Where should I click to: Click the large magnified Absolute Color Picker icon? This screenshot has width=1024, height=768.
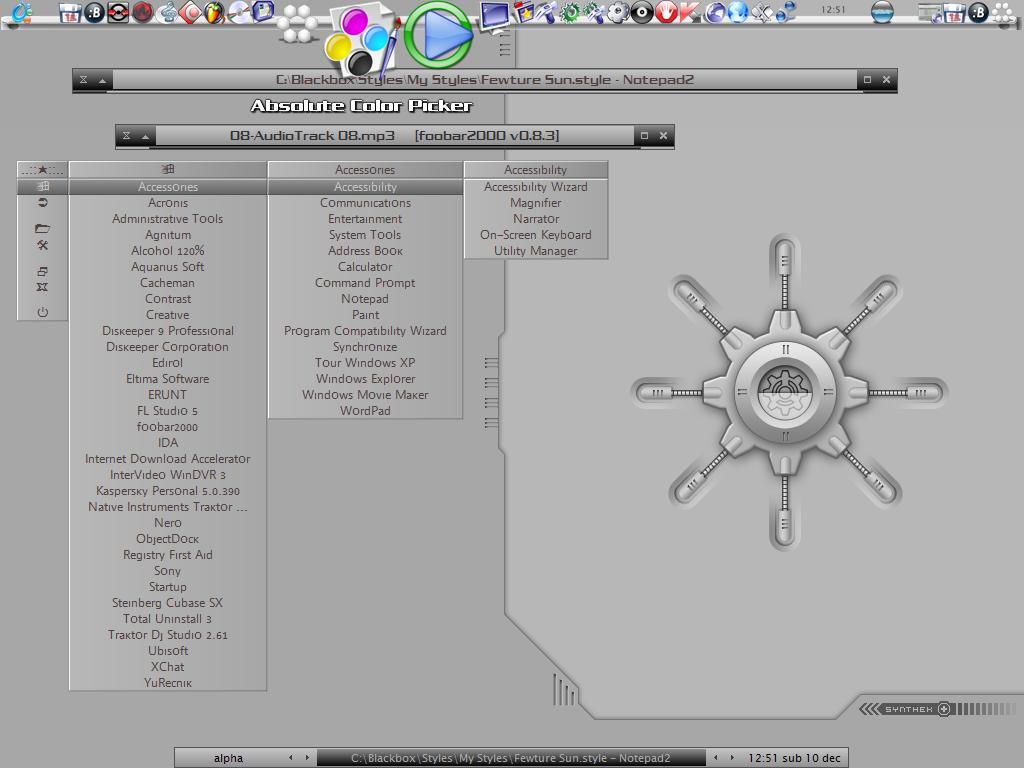[360, 38]
